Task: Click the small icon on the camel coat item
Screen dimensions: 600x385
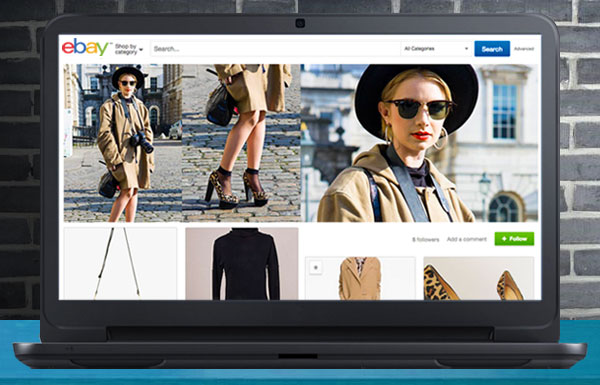Action: [316, 268]
